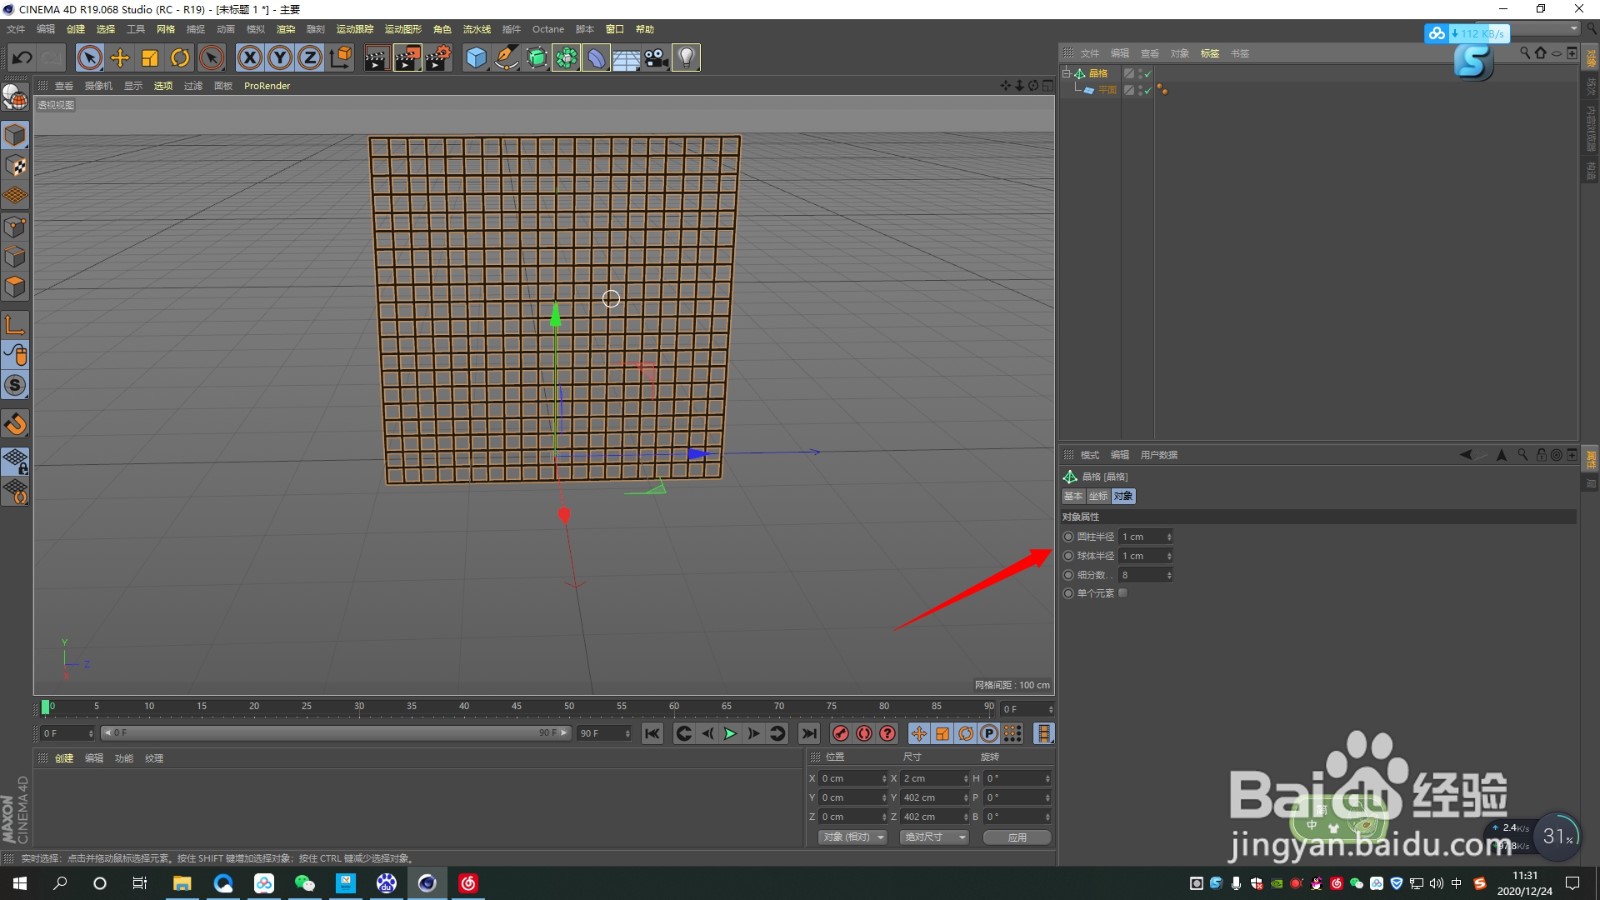Viewport: 1600px width, 900px height.
Task: Toggle the green checkmark on the 晶格 object
Action: 1148,74
